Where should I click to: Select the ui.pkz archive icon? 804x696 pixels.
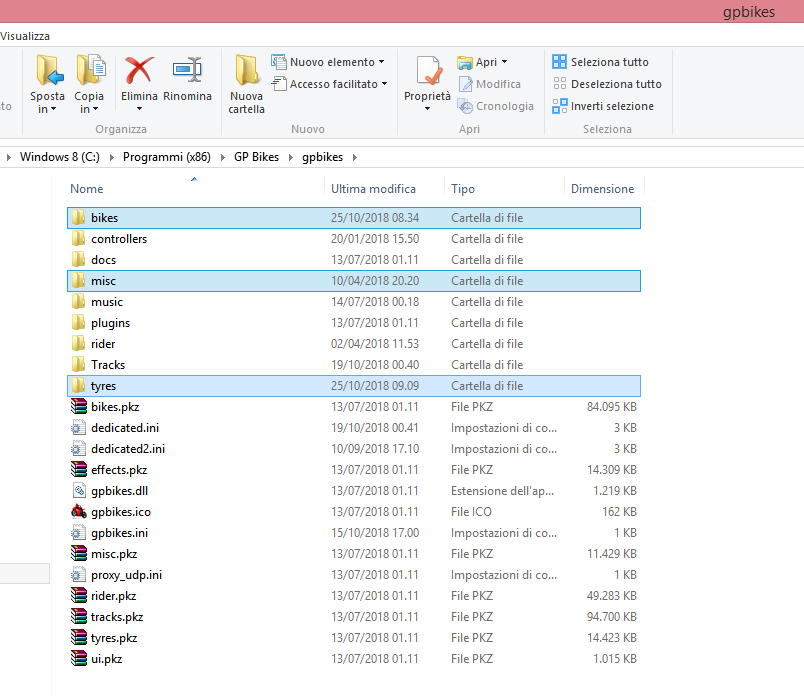79,659
